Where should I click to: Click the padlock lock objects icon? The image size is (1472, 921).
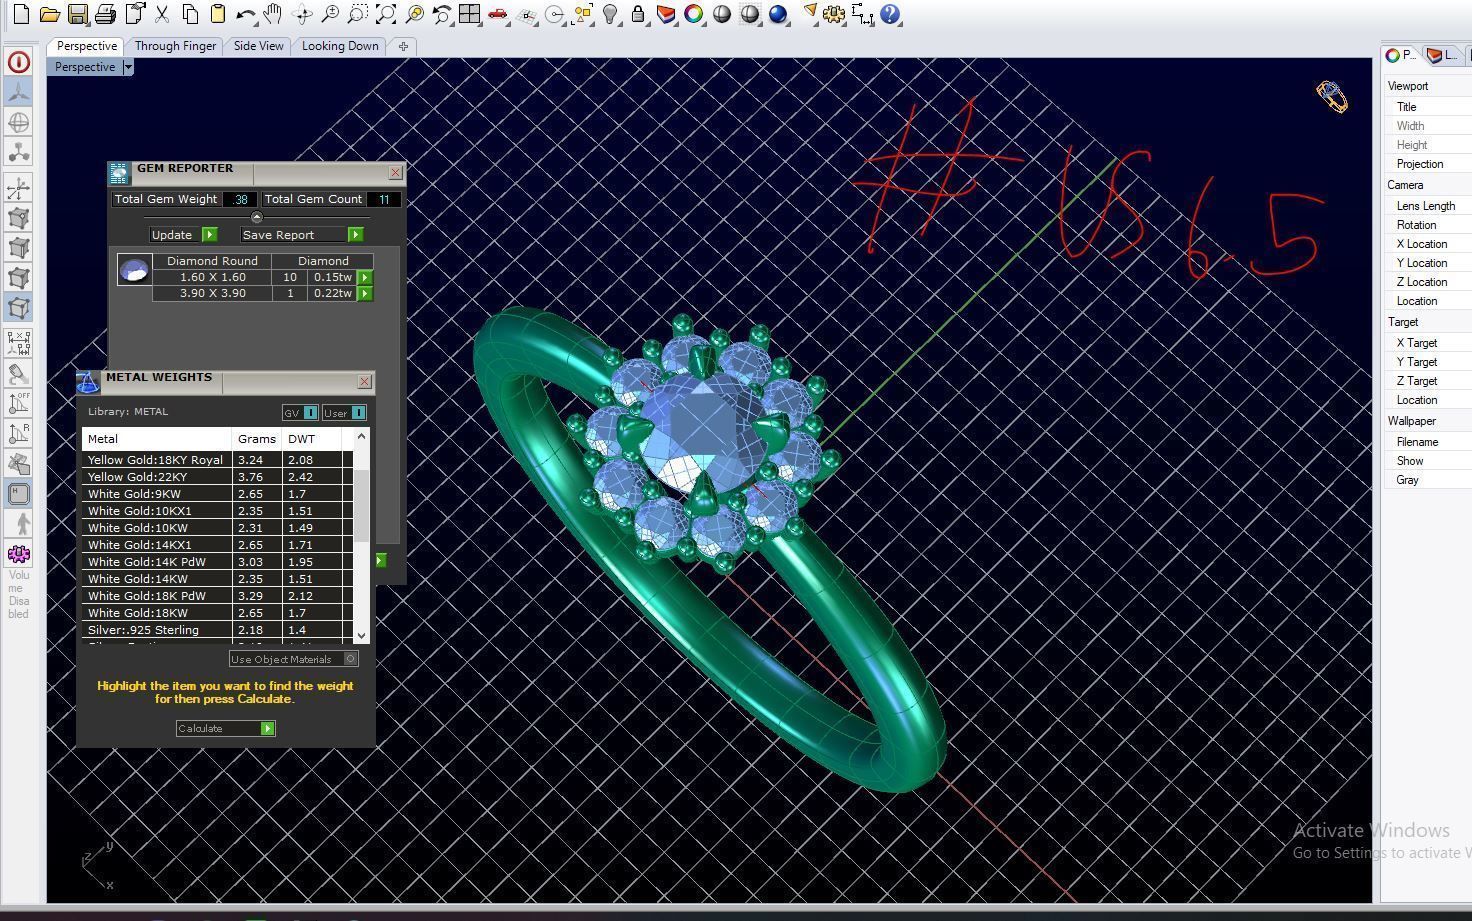pos(638,15)
